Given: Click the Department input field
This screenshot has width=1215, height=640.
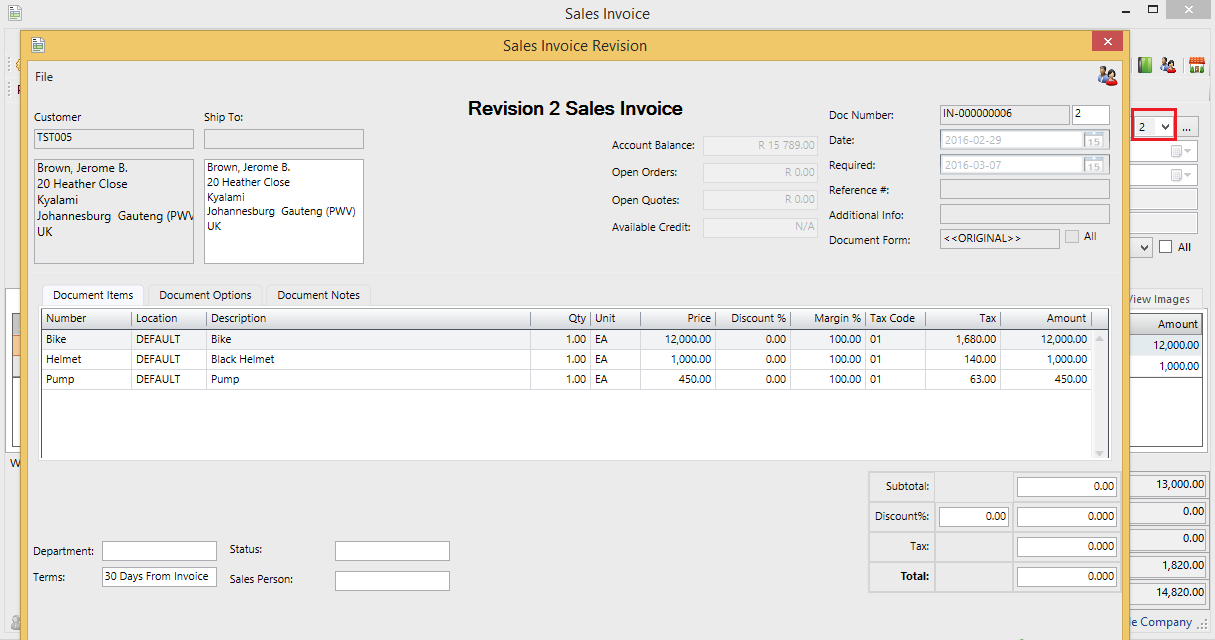Looking at the screenshot, I should (159, 551).
